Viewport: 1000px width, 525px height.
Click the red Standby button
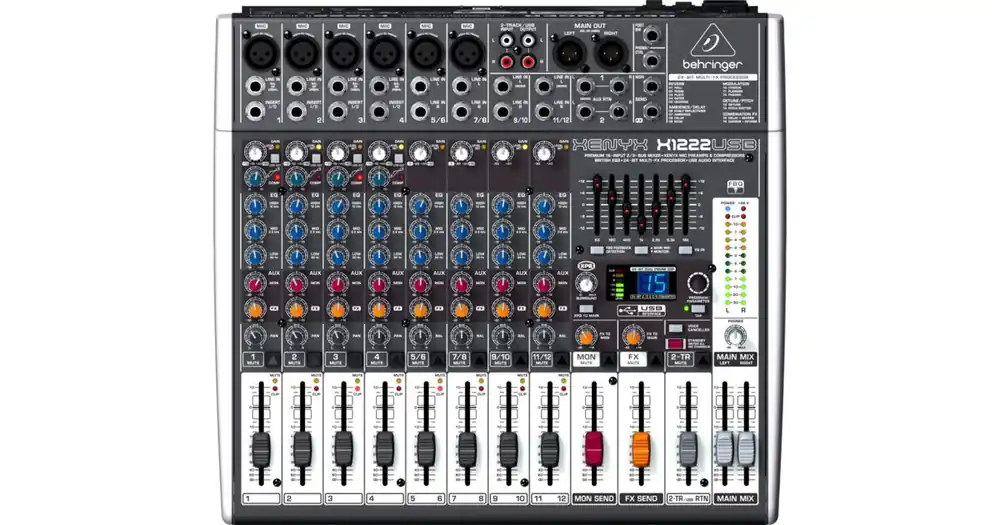(675, 343)
